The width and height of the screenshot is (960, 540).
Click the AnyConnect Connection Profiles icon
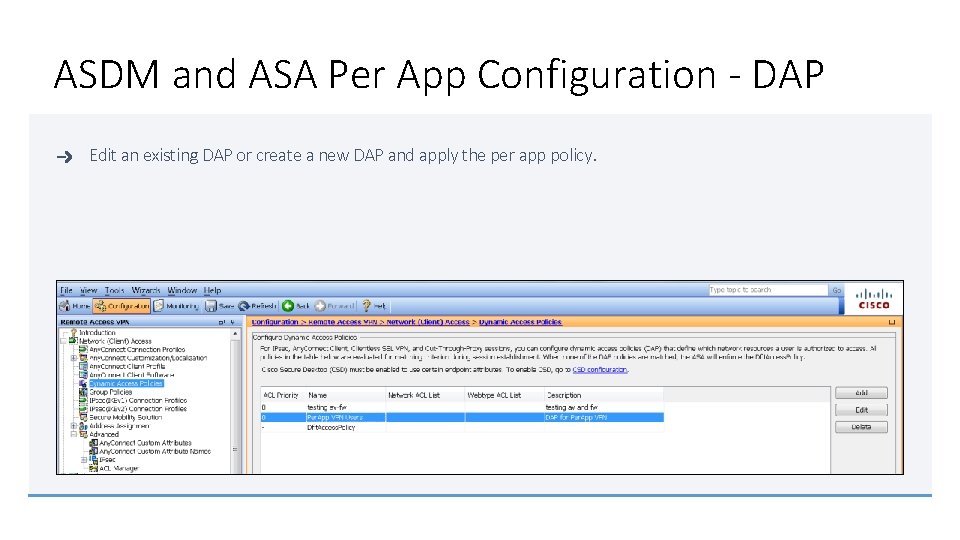coord(83,350)
